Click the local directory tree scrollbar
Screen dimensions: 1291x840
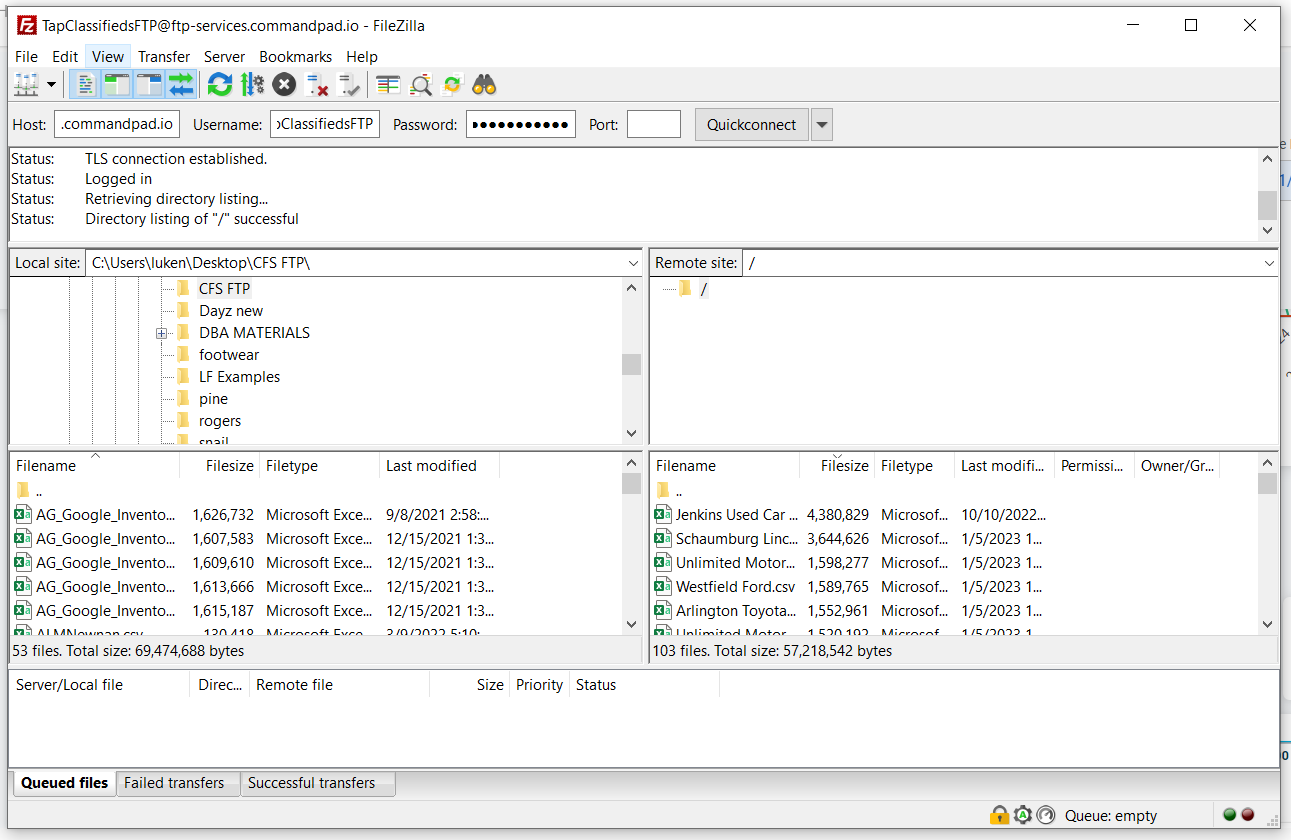click(x=631, y=360)
